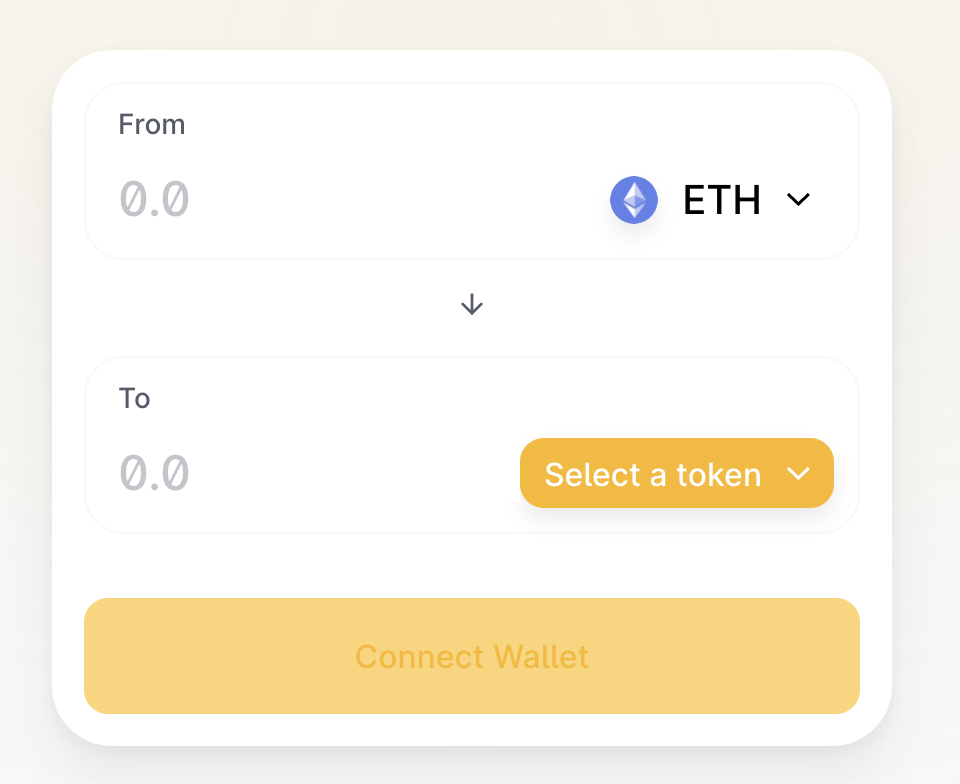960x784 pixels.
Task: Open the chevron inside Select a token
Action: tap(798, 473)
